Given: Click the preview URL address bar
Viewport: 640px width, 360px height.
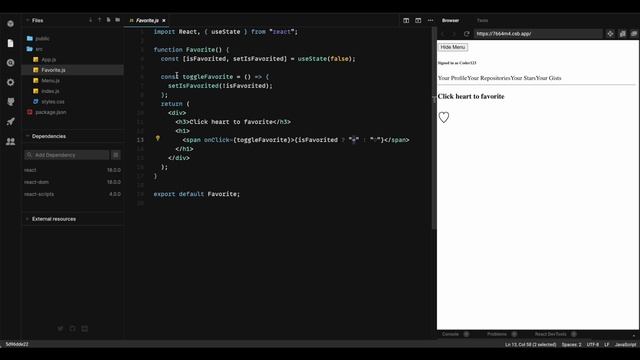Looking at the screenshot, I should 538,33.
